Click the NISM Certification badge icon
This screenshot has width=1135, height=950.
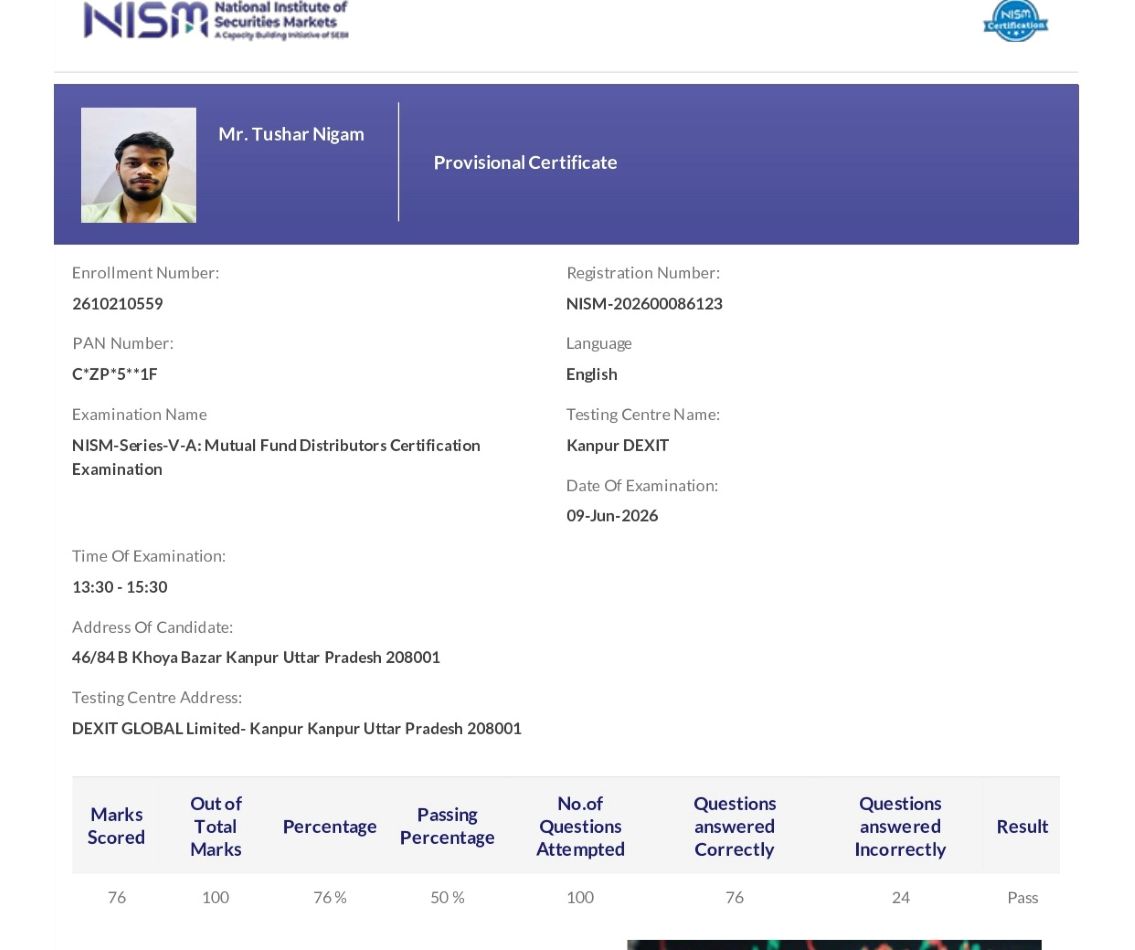click(1016, 20)
